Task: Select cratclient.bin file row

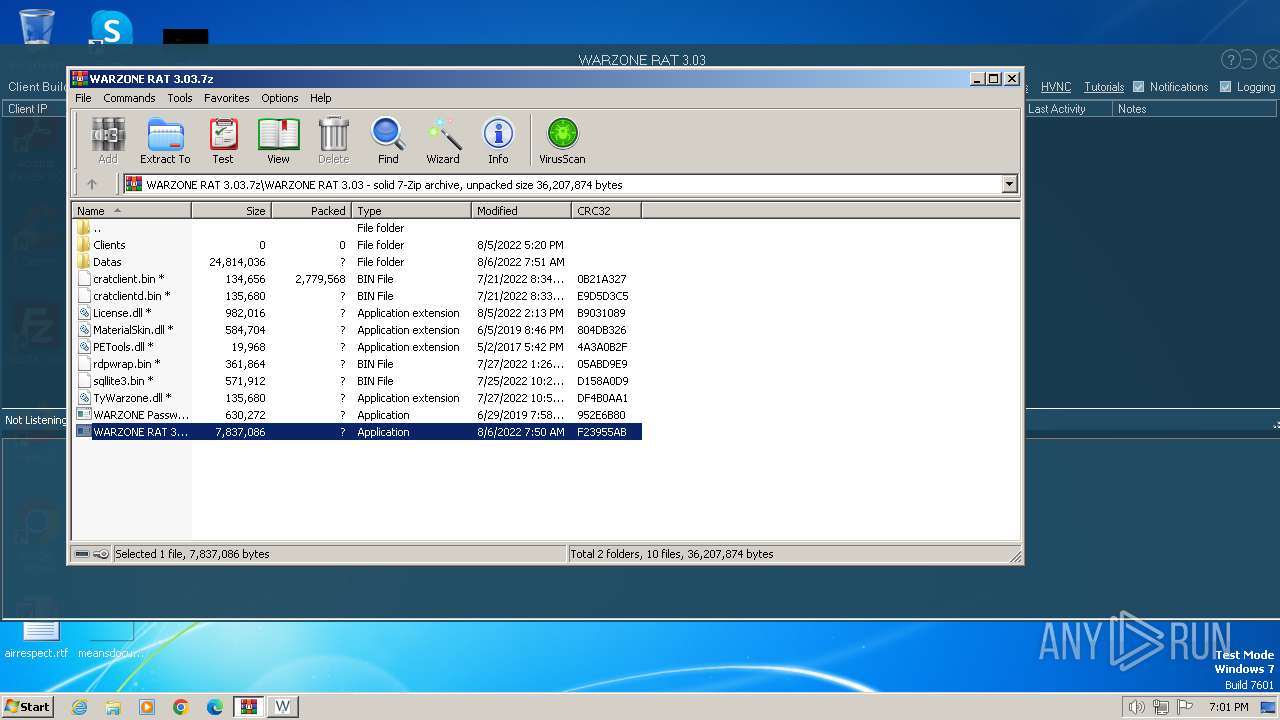Action: tap(358, 279)
